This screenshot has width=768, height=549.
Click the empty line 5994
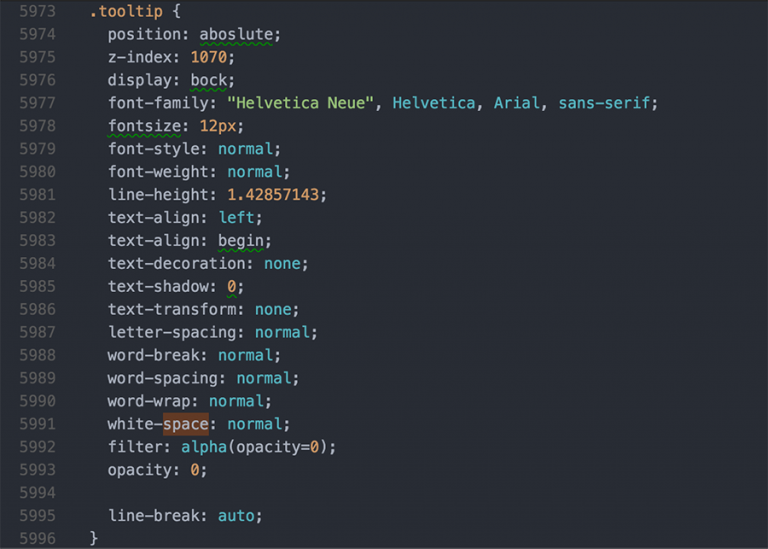coord(300,493)
